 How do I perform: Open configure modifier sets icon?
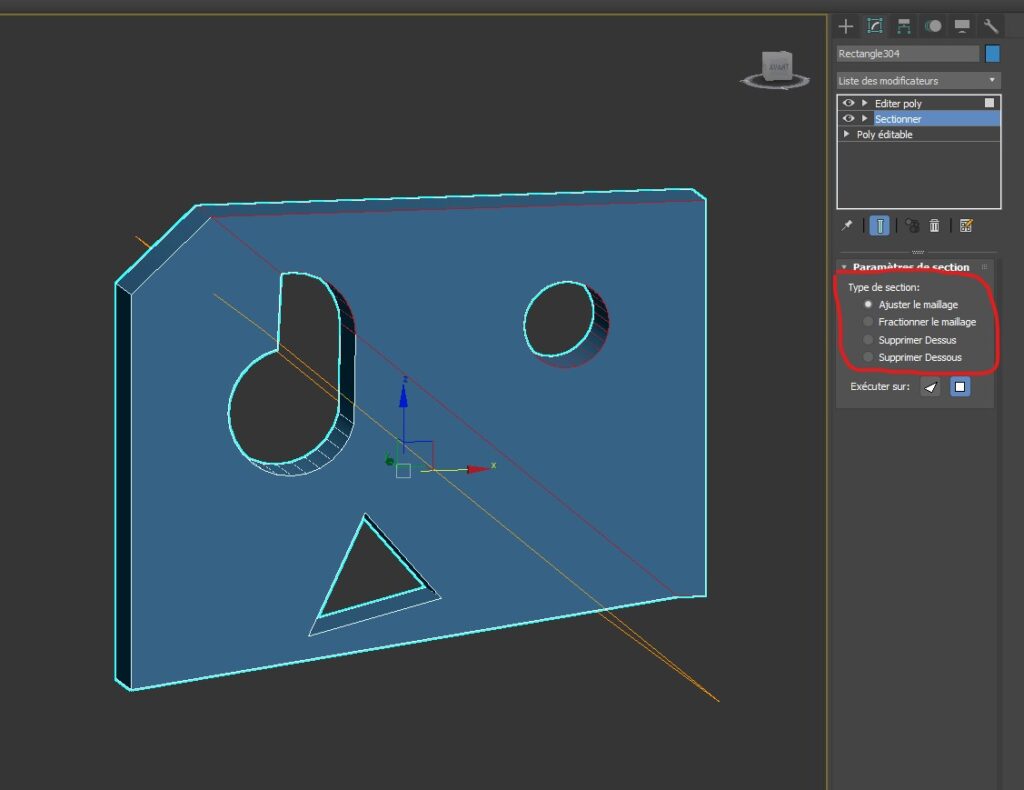[x=966, y=226]
